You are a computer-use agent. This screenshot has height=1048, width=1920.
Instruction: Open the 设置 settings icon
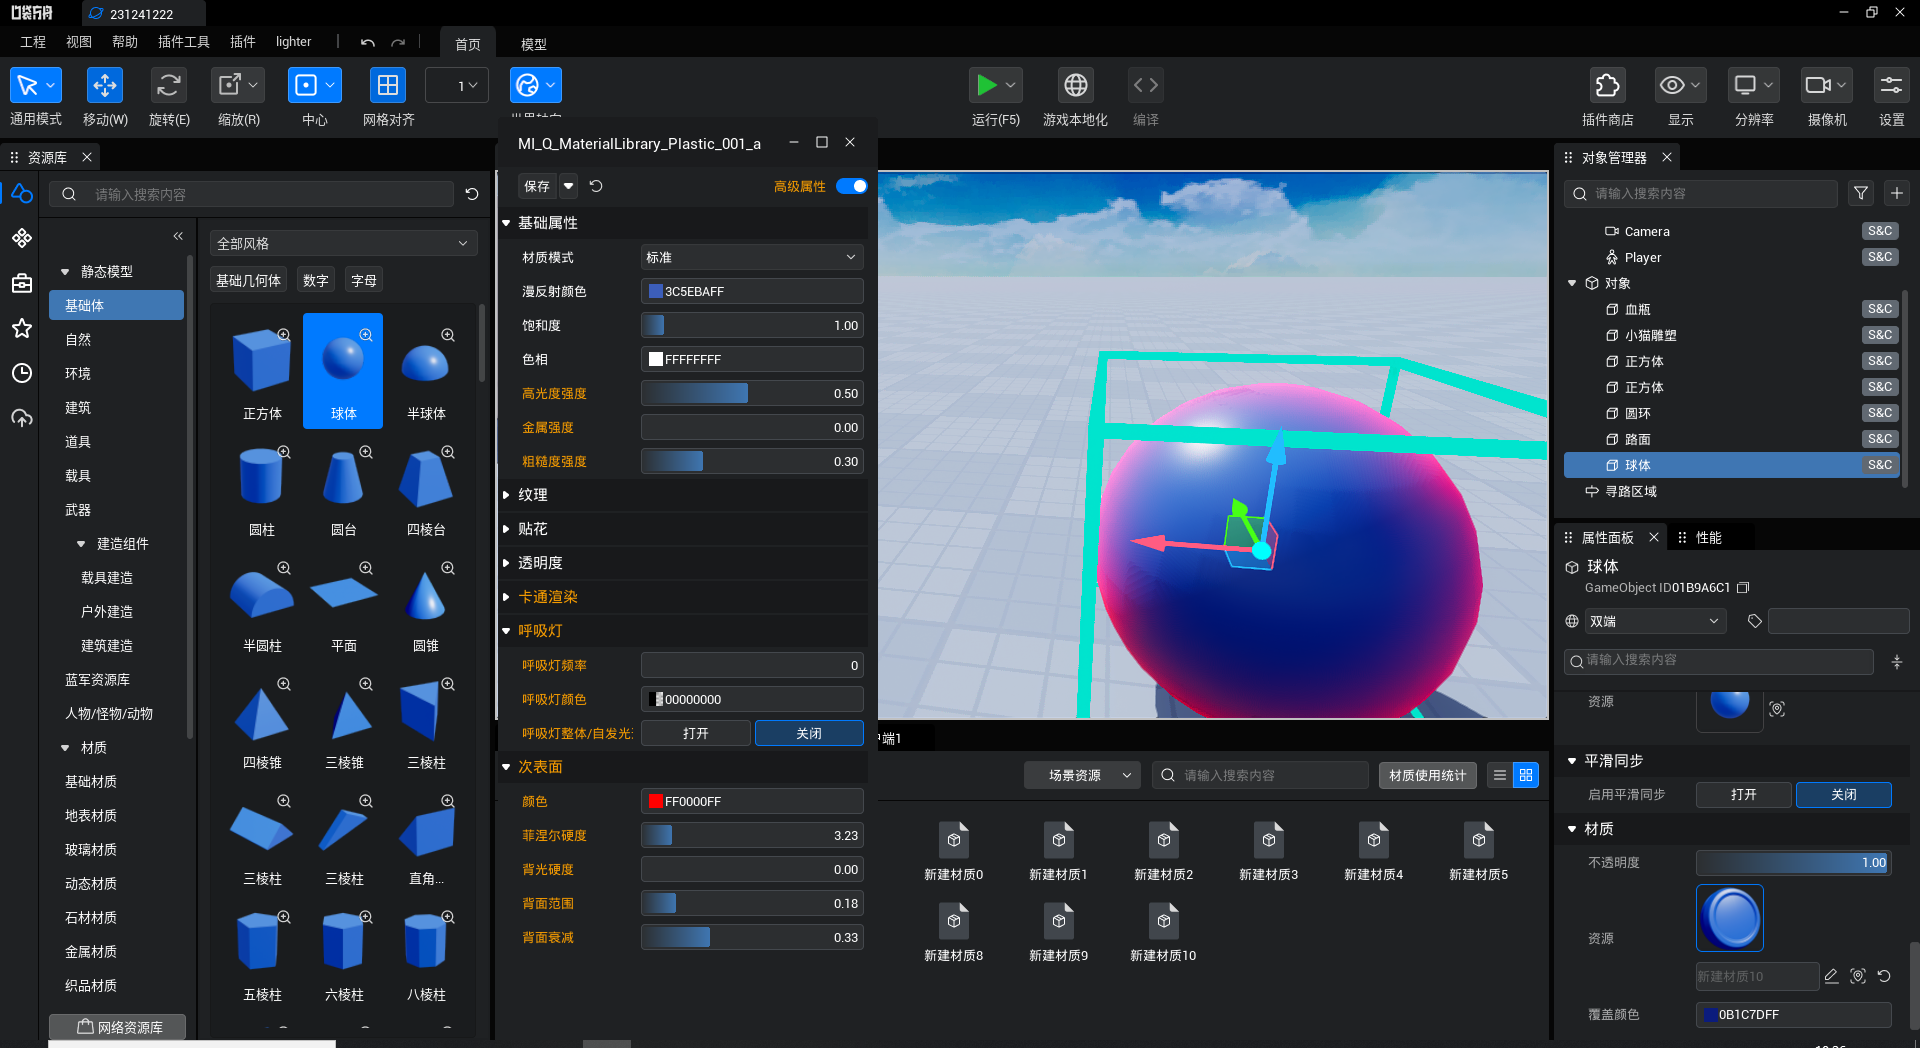point(1892,86)
